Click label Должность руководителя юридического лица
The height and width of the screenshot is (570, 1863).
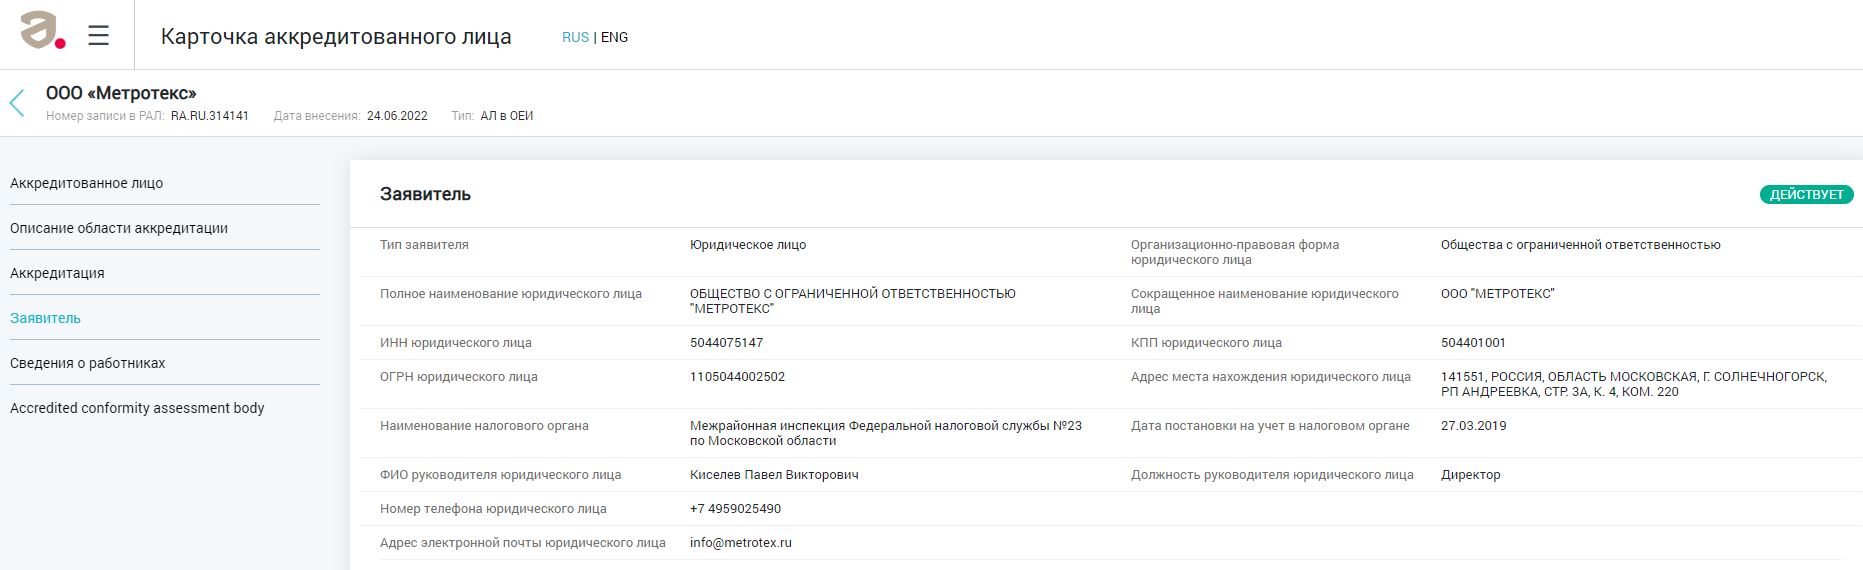click(1272, 475)
